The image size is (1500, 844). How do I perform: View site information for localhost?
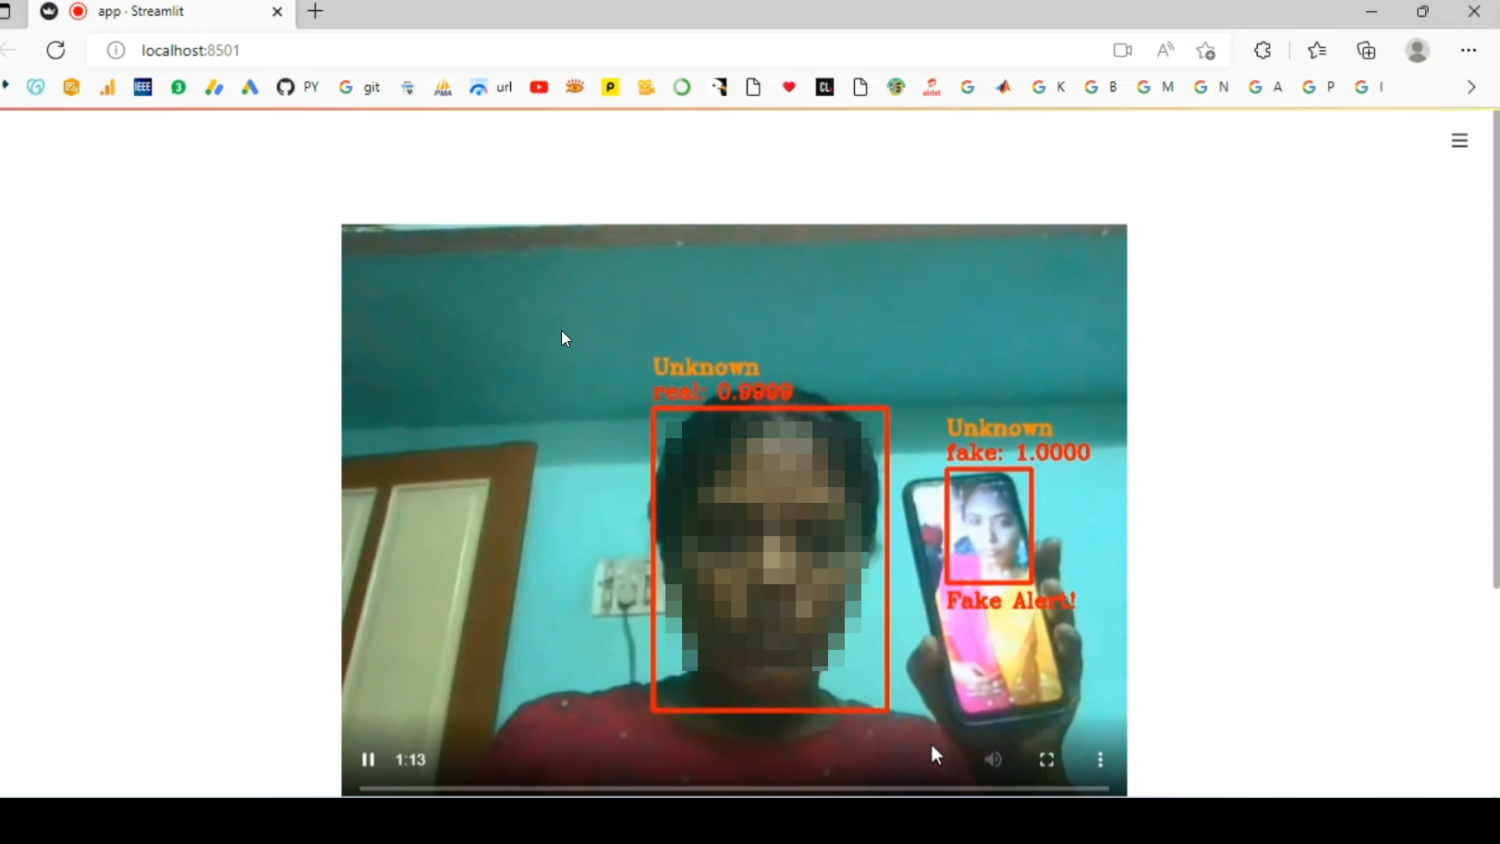pyautogui.click(x=116, y=50)
